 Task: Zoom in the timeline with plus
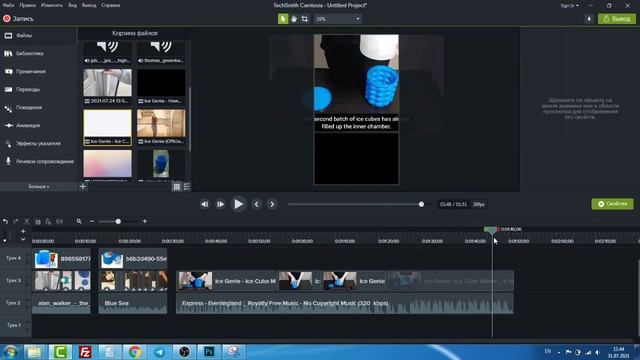point(144,221)
